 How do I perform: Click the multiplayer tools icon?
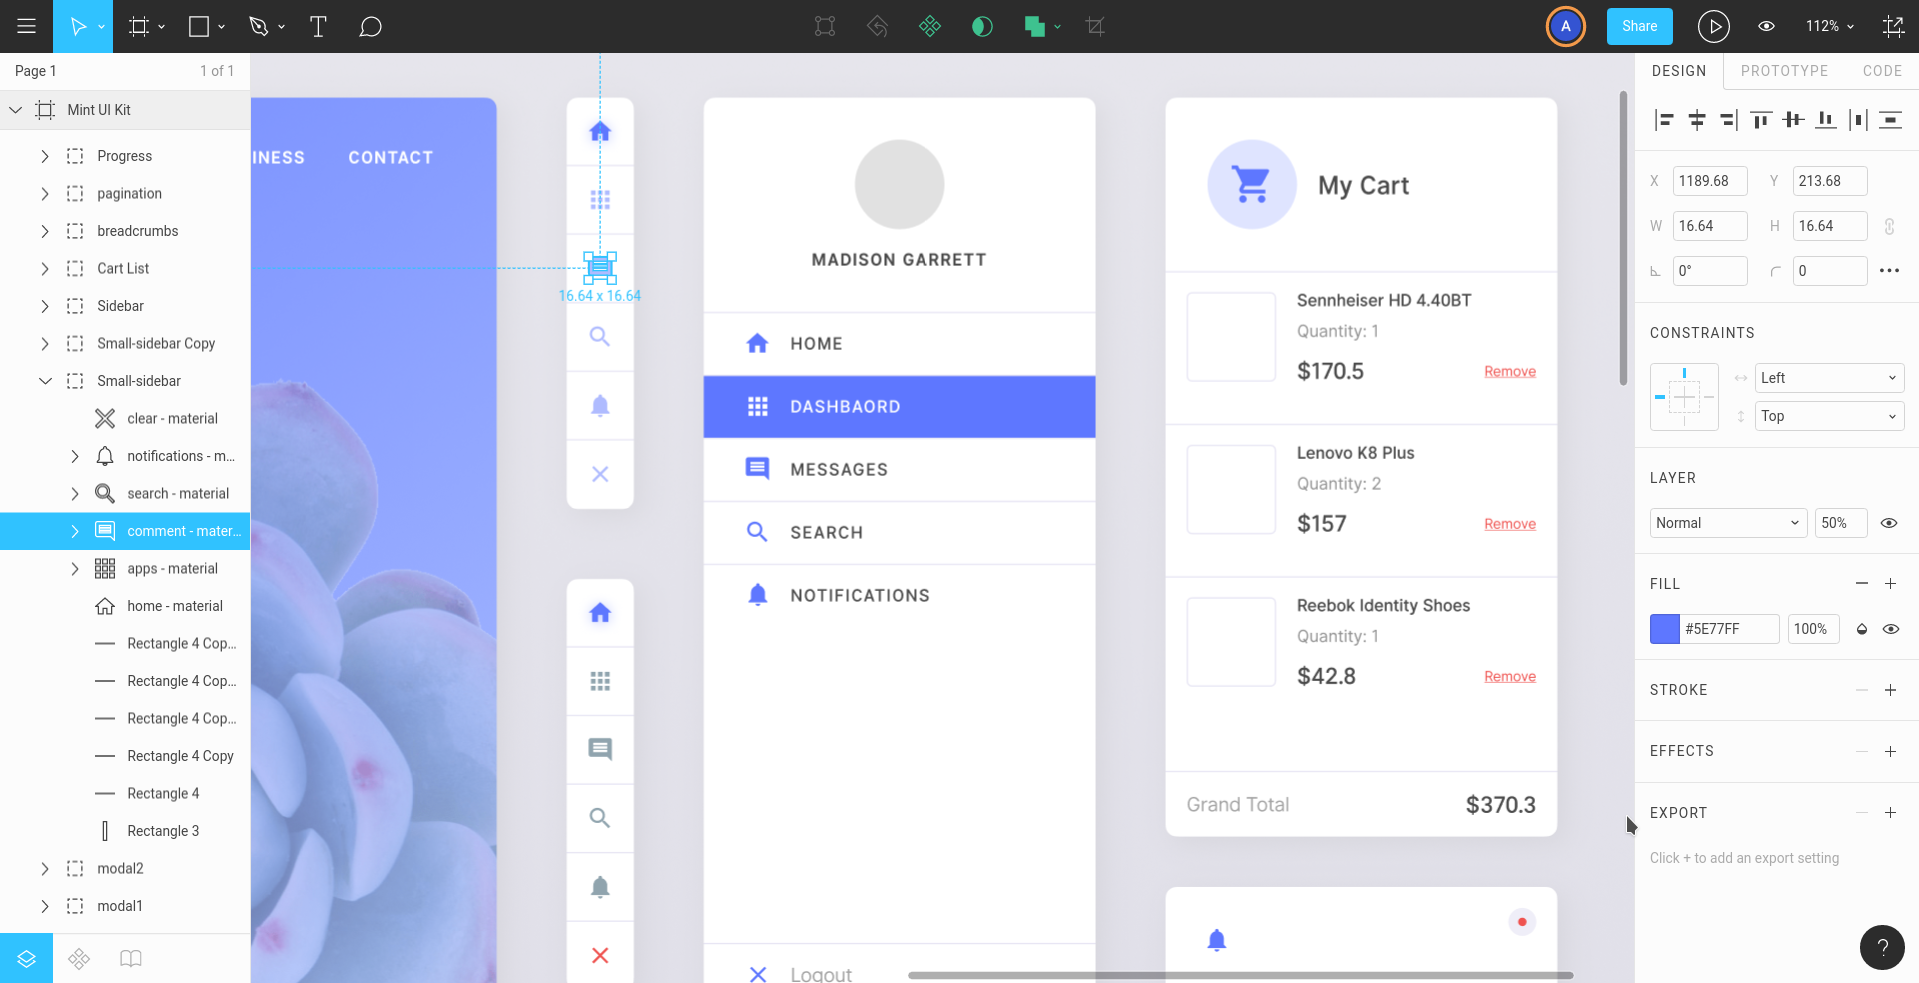1893,26
